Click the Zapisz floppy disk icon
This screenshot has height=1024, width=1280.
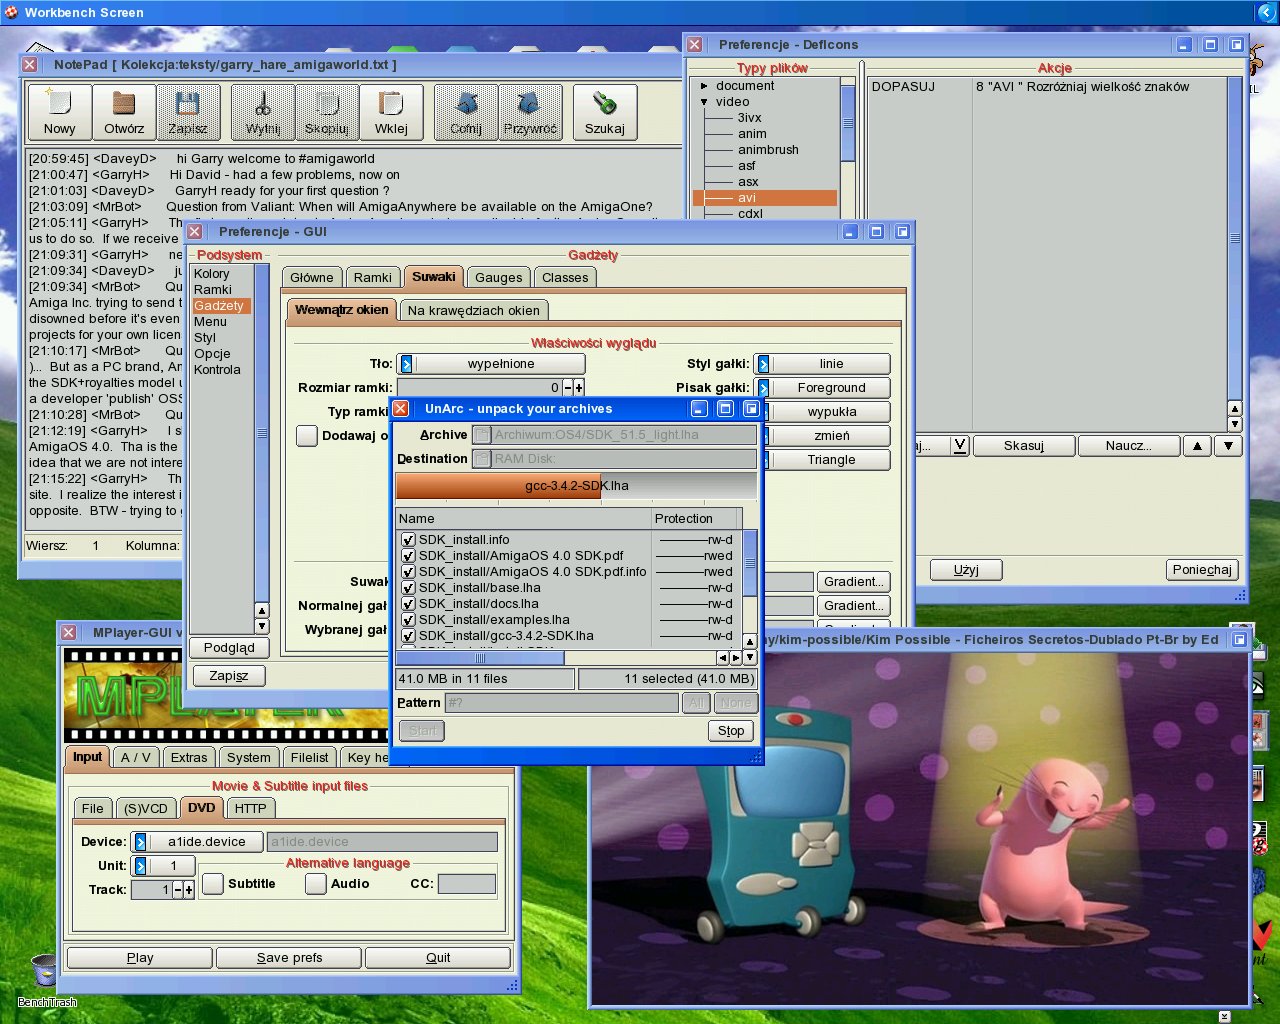point(188,111)
